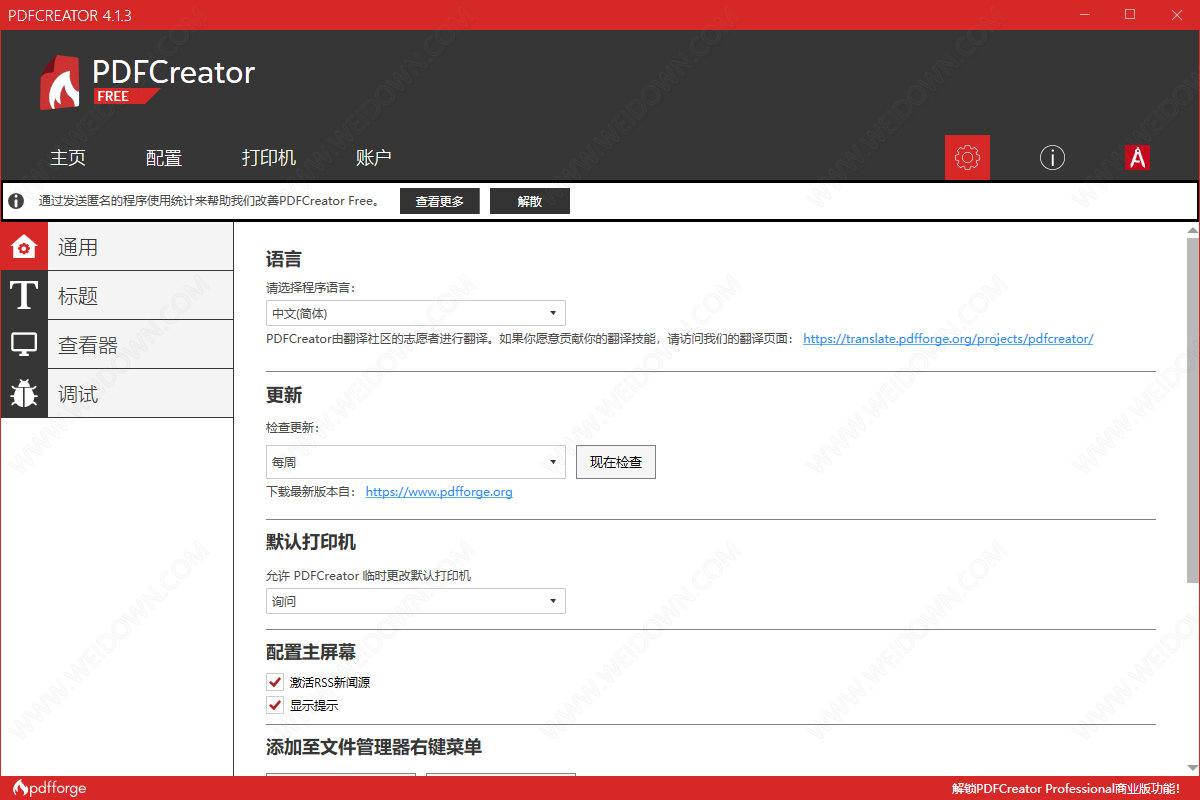Click the 下载最新版本自 label
This screenshot has width=1200, height=800.
[x=311, y=492]
